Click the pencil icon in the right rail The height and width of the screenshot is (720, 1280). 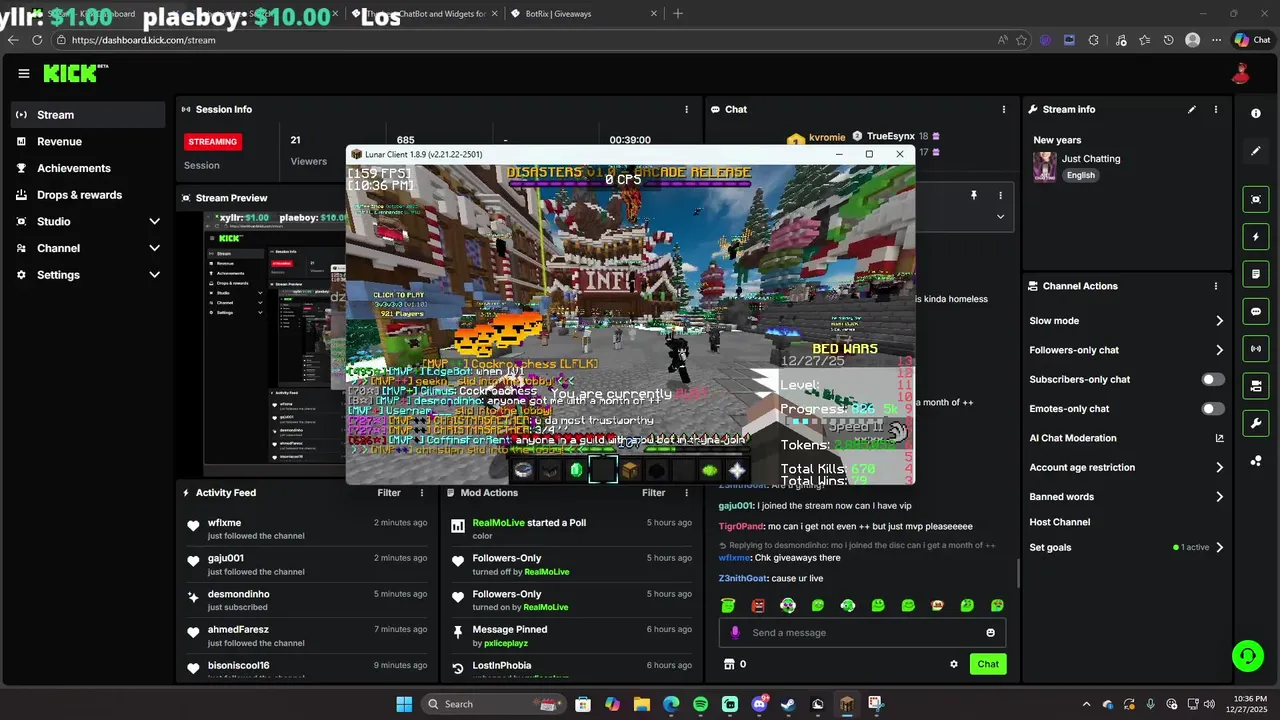coord(1256,151)
